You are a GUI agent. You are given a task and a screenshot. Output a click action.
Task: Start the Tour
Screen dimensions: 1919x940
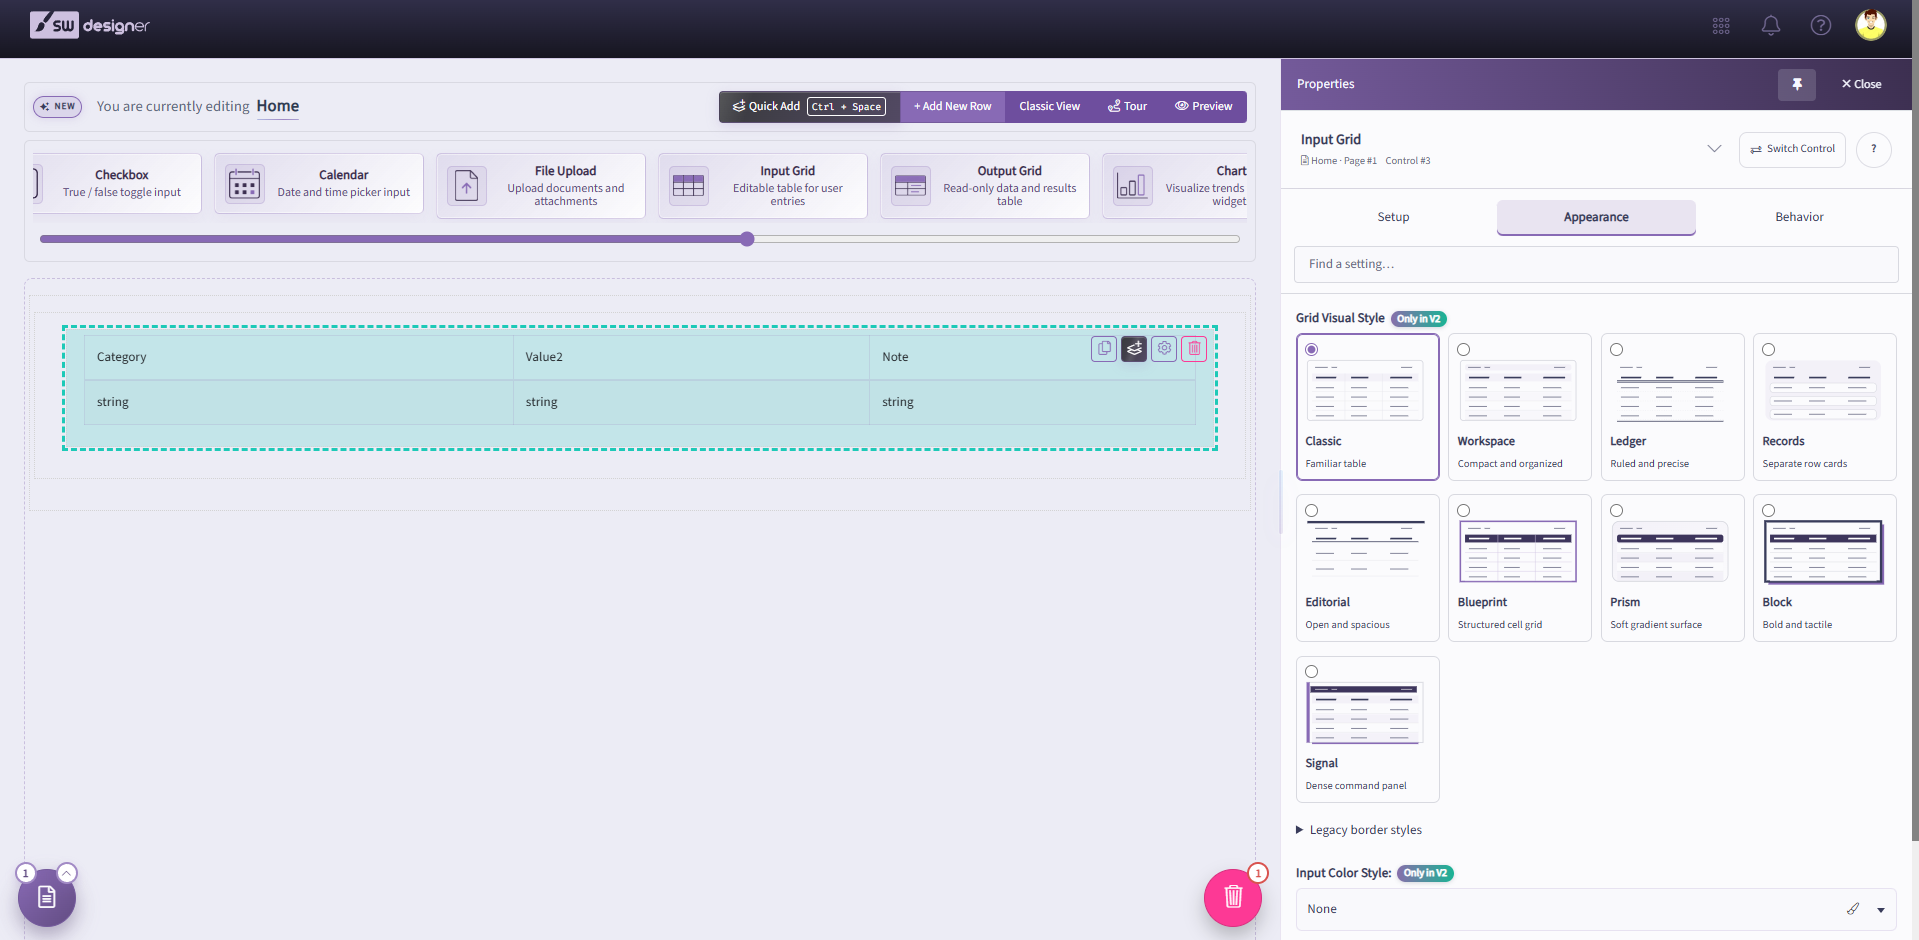1127,107
